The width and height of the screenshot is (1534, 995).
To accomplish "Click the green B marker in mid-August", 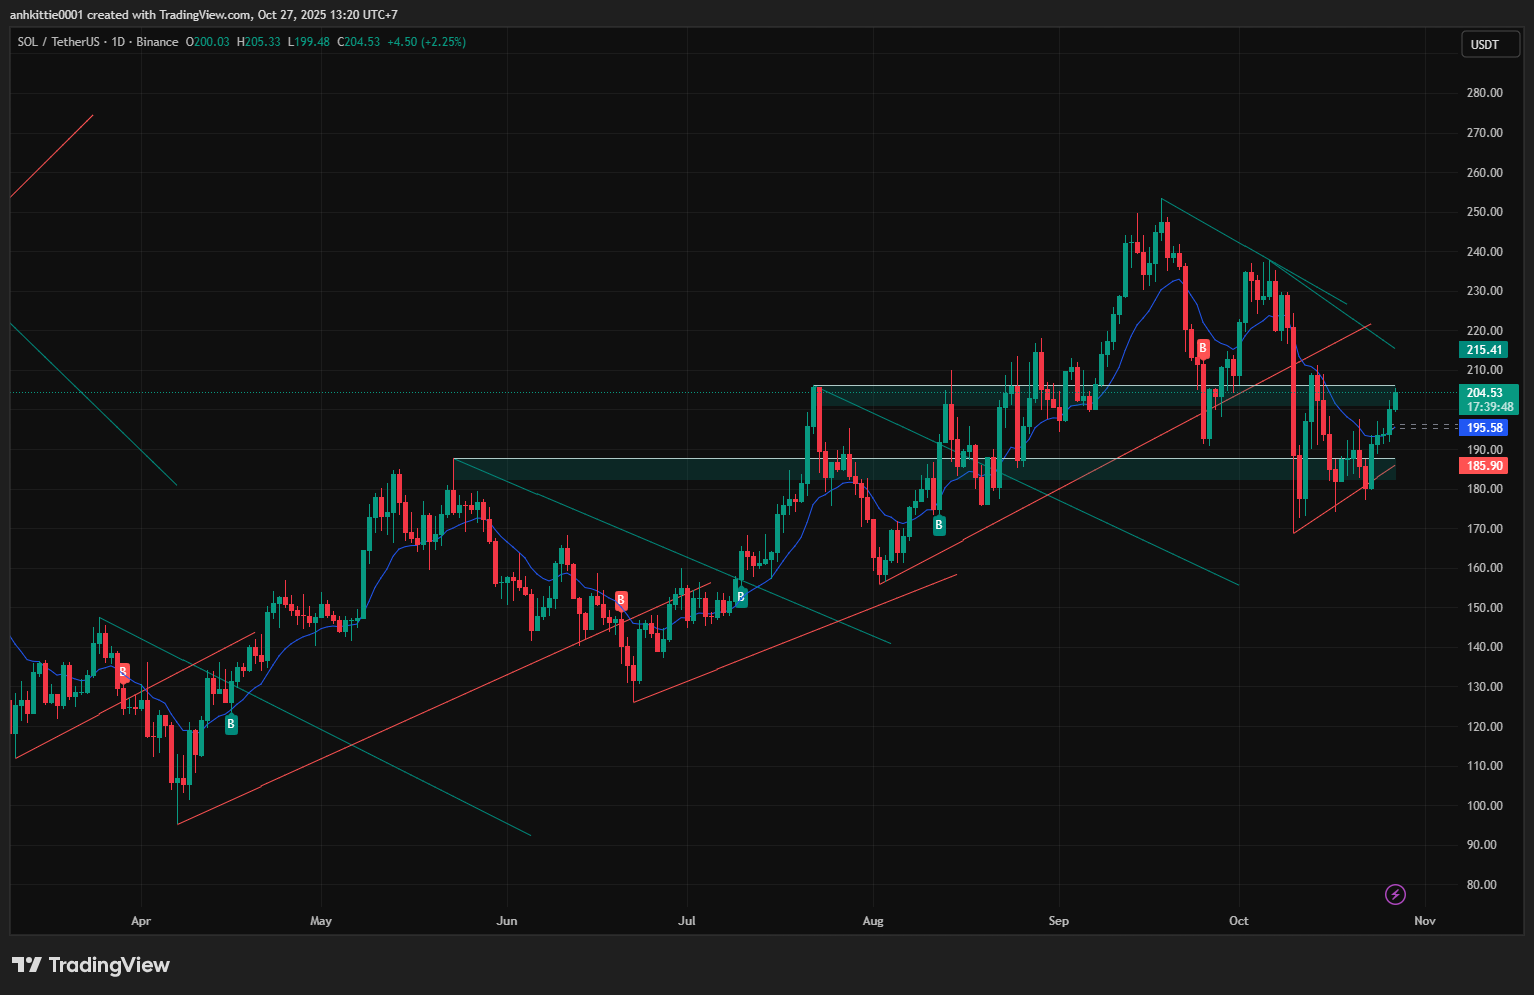I will coord(939,525).
